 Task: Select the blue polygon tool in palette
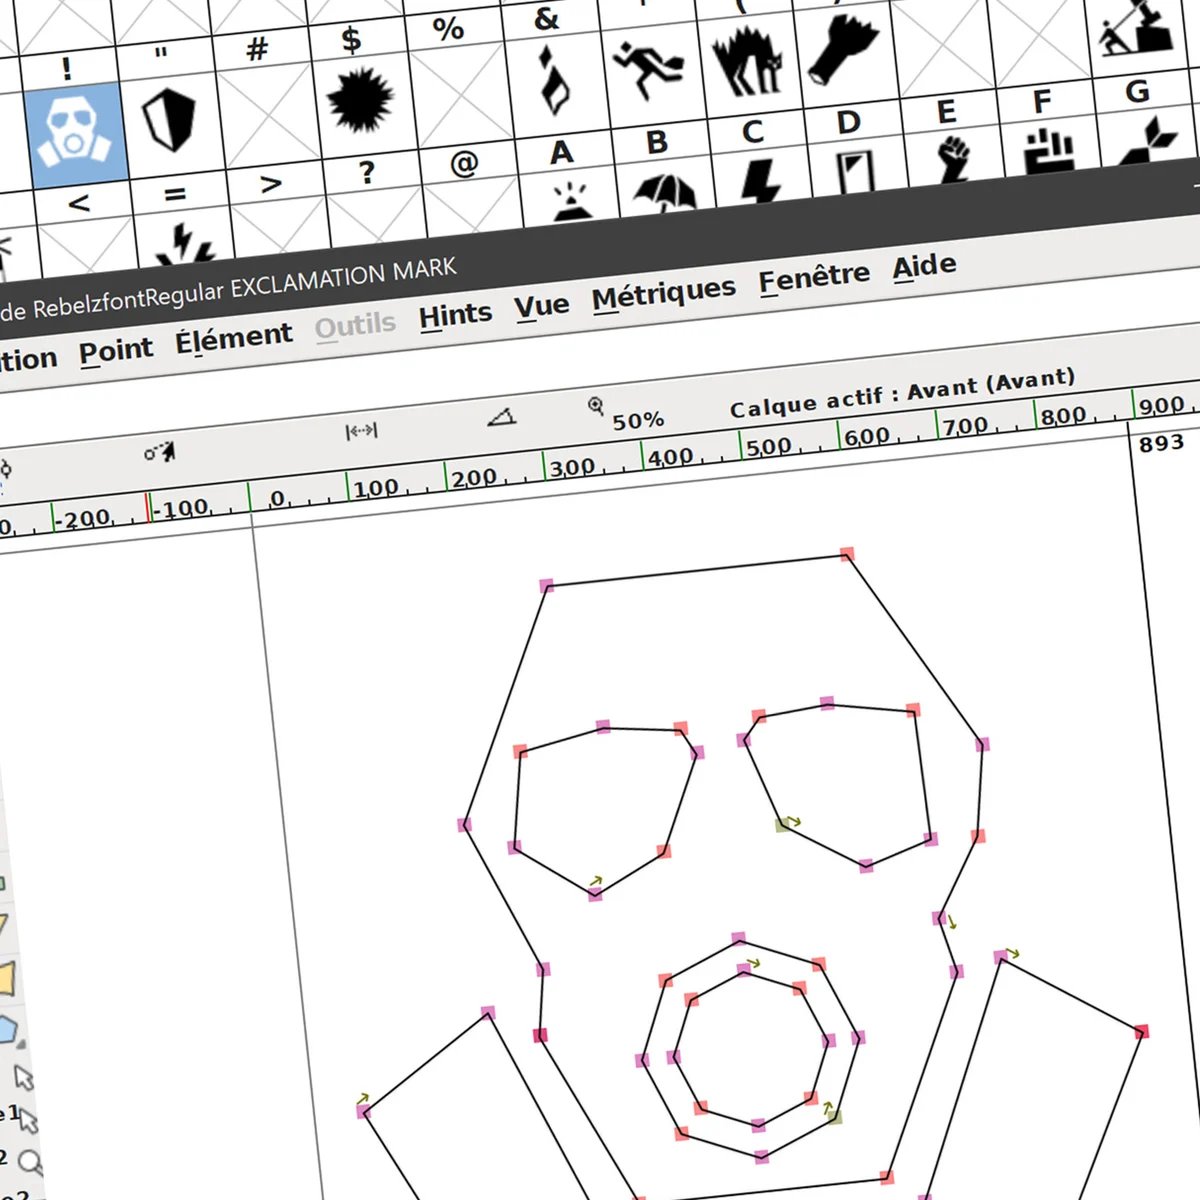coord(7,1030)
